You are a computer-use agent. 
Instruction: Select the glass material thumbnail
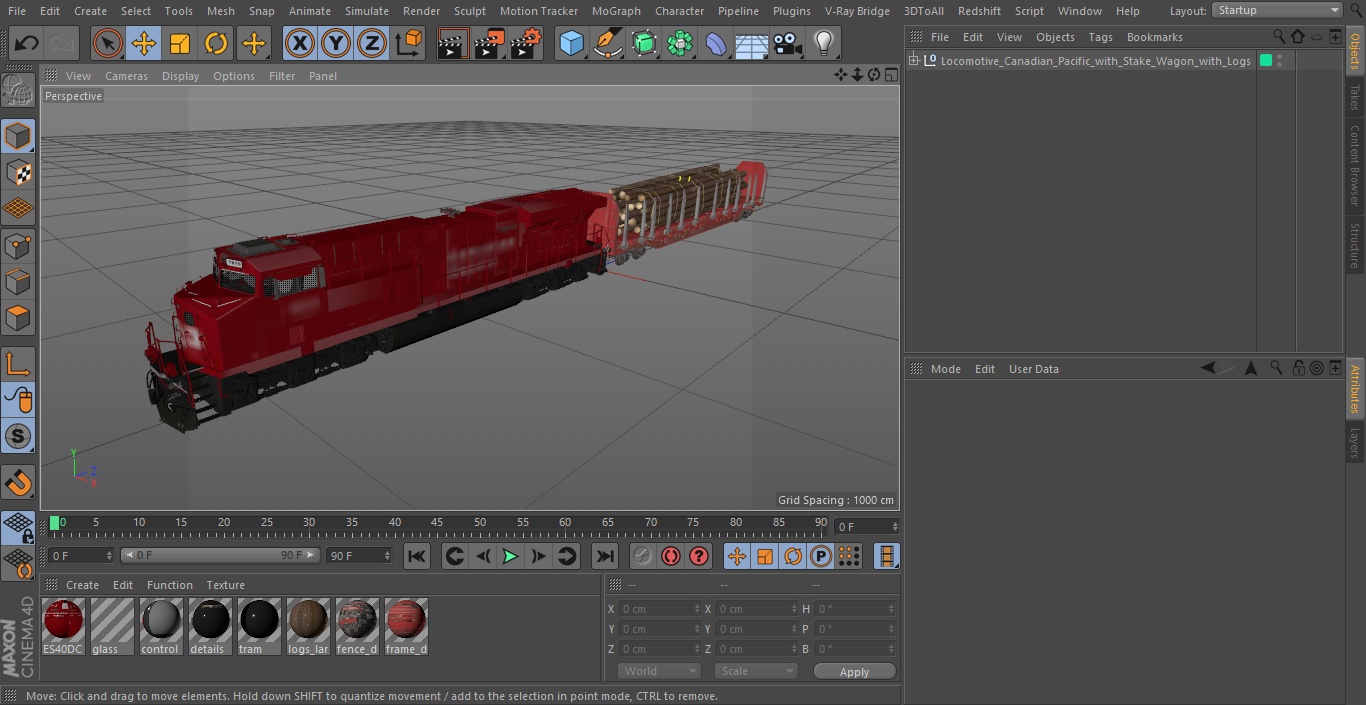click(112, 626)
